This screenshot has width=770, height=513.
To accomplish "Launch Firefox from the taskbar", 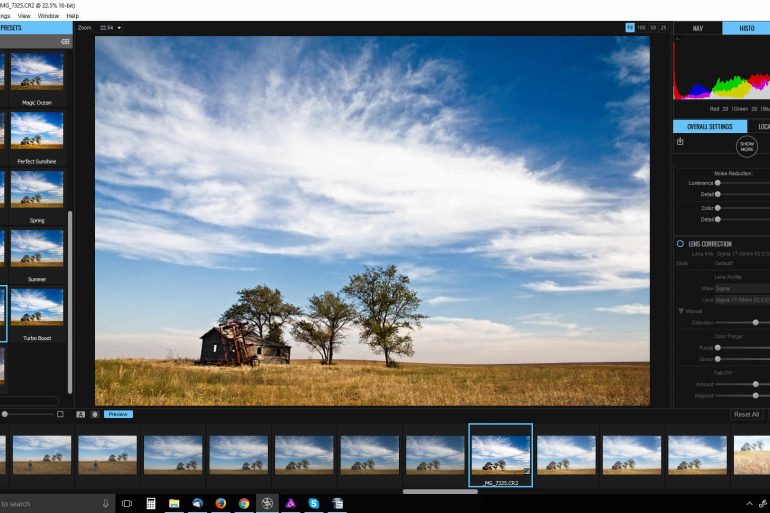I will pos(220,503).
